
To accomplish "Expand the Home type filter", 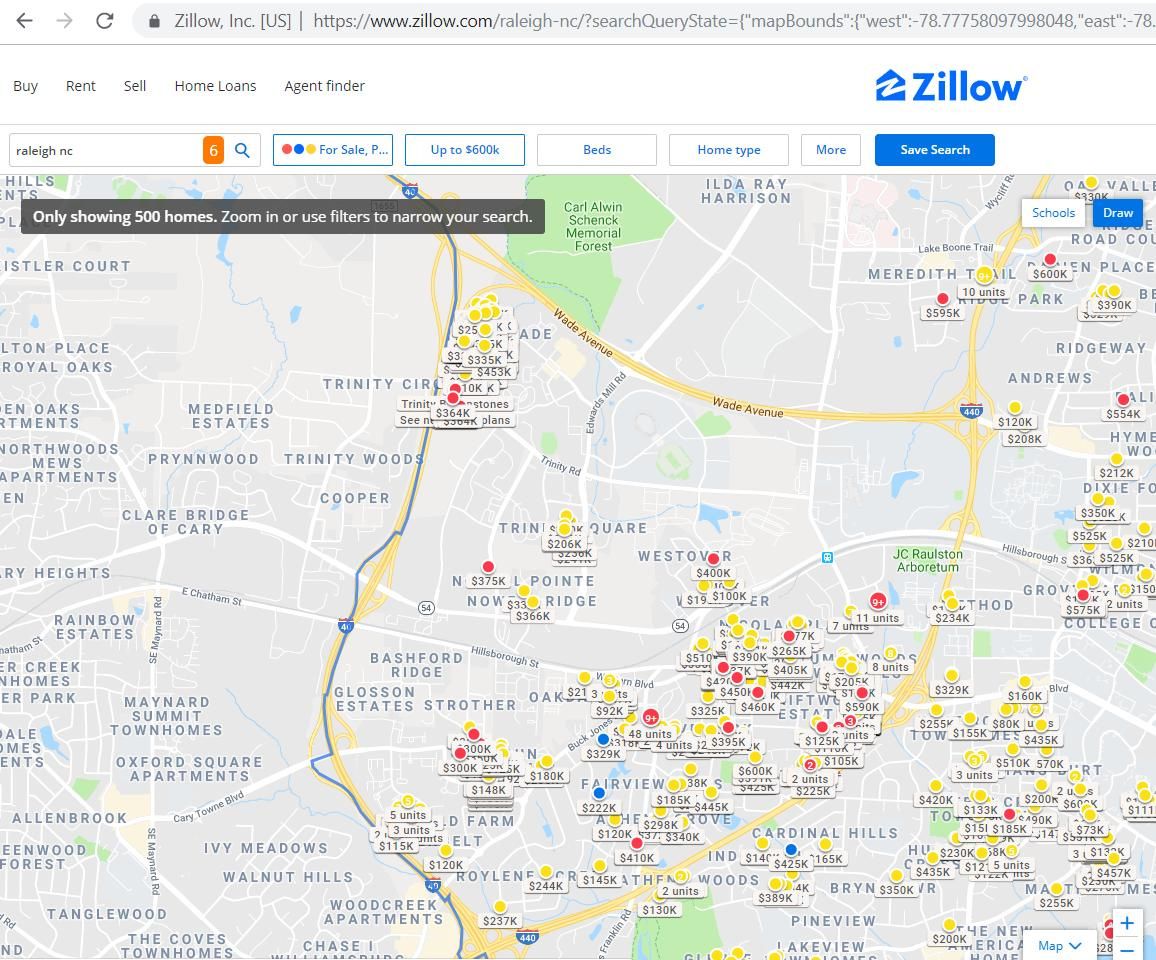I will [729, 150].
